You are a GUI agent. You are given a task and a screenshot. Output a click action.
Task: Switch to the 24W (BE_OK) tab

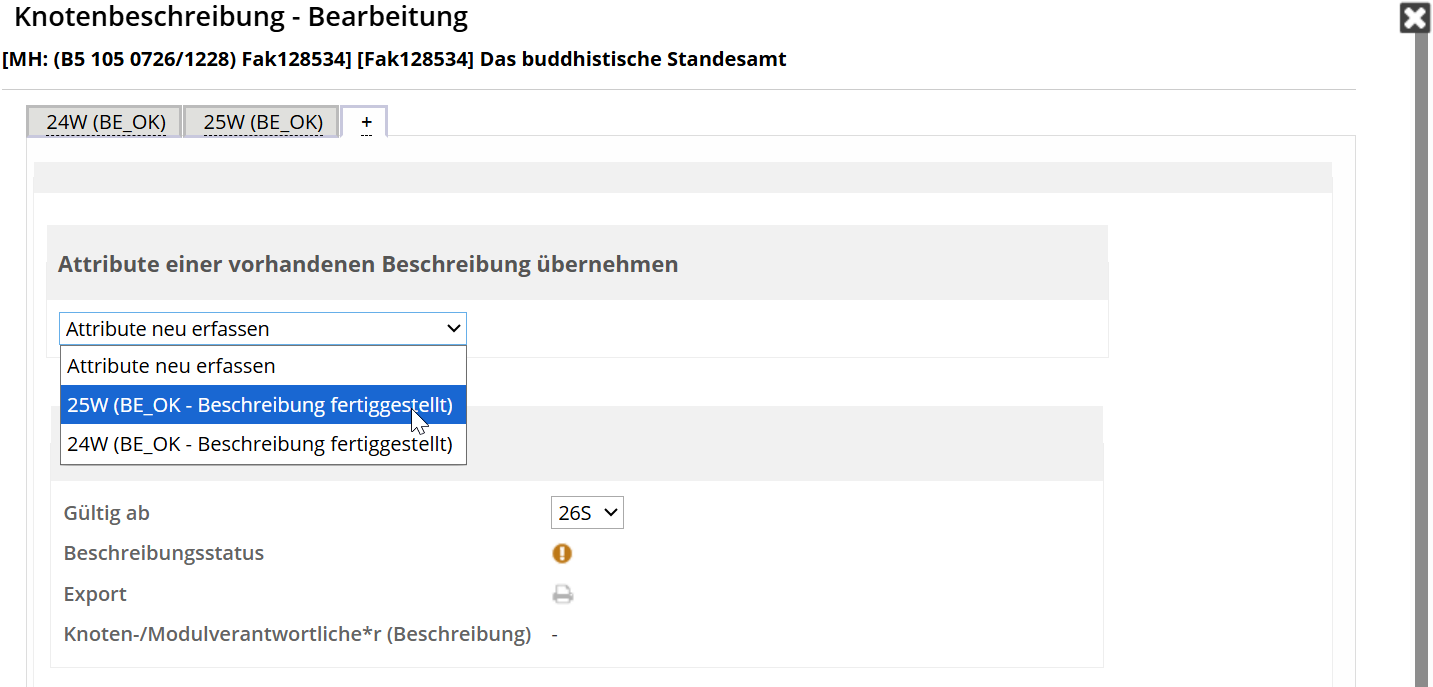[x=105, y=122]
